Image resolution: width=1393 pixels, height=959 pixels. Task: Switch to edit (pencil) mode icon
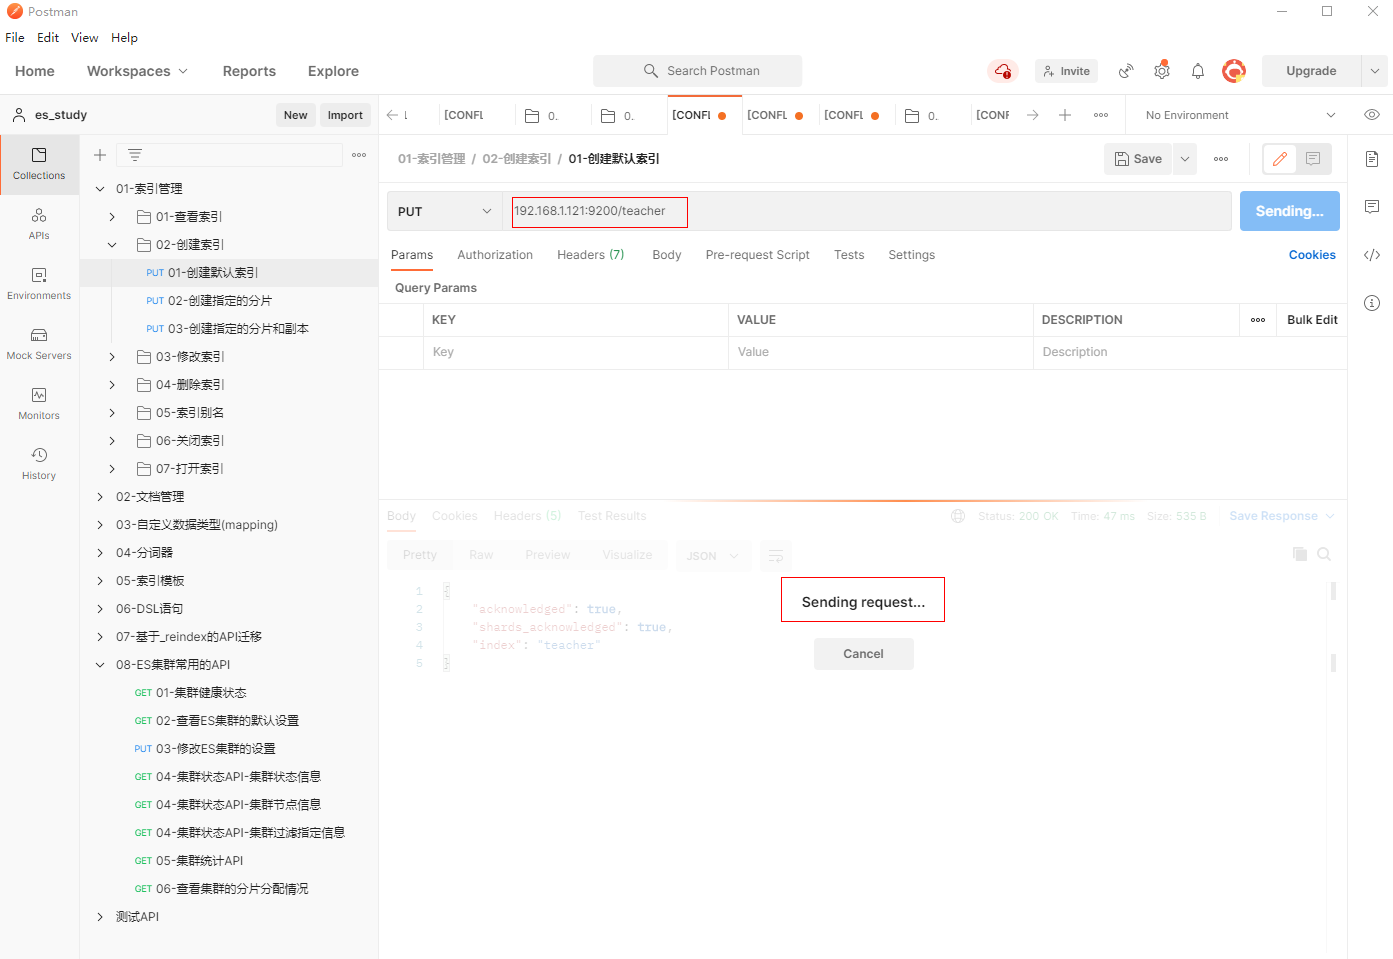(x=1279, y=159)
